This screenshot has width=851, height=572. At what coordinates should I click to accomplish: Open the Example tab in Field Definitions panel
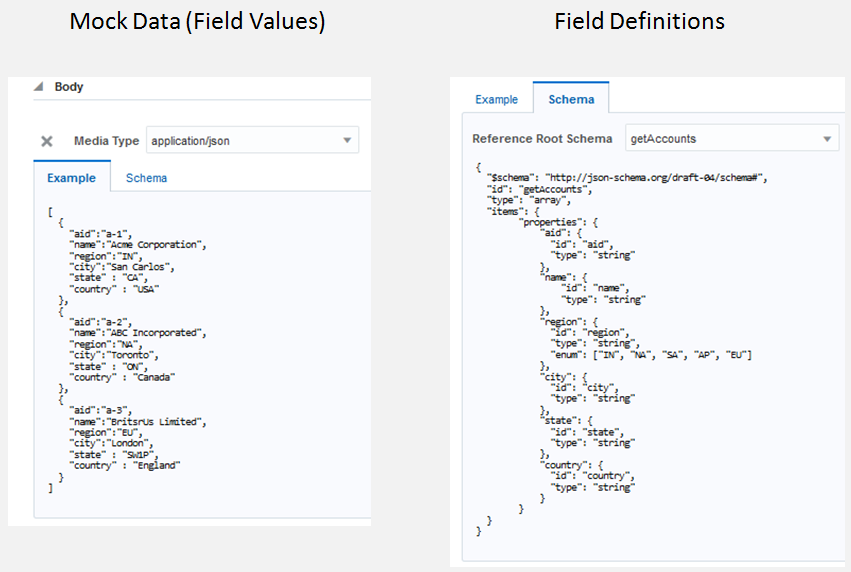496,99
